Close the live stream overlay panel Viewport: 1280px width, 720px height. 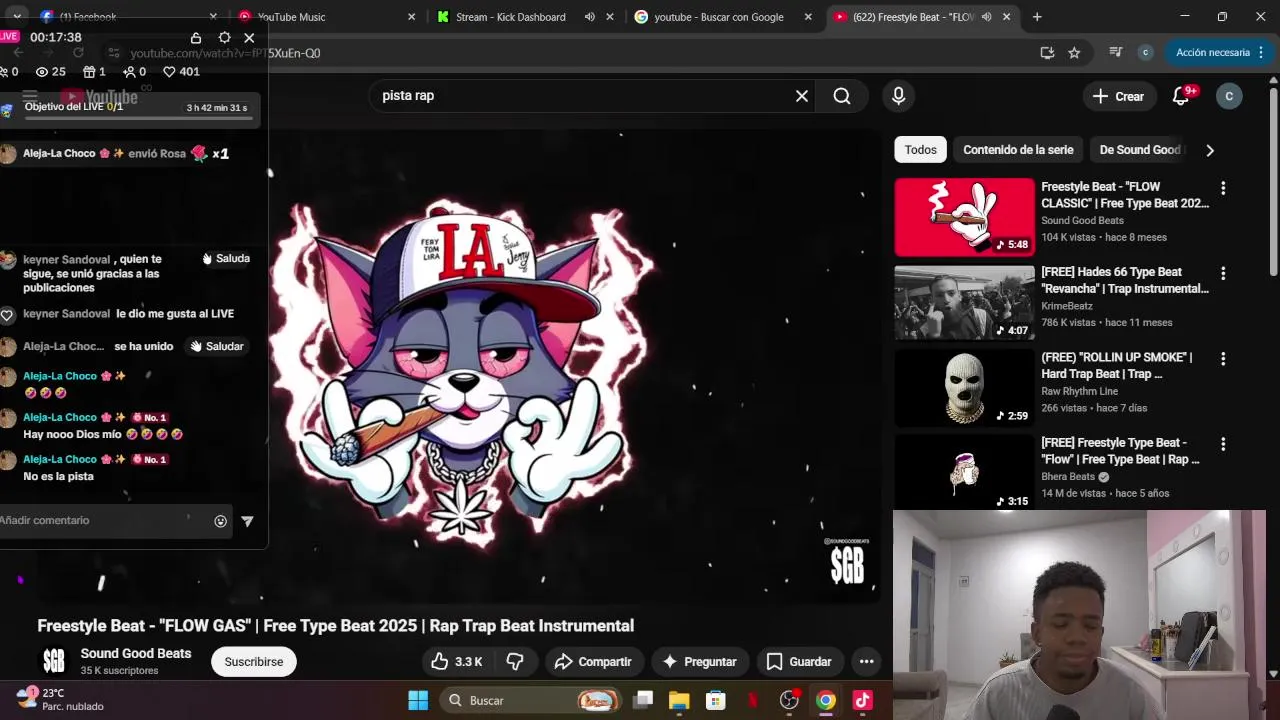click(x=249, y=38)
